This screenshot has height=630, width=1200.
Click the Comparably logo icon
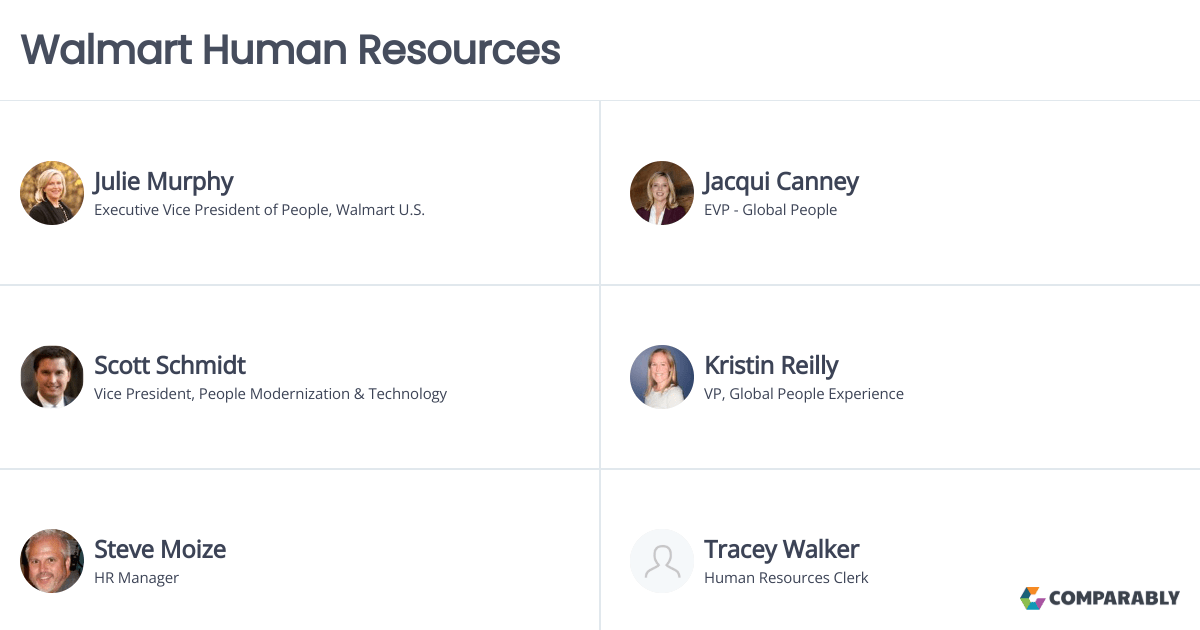pos(1032,598)
